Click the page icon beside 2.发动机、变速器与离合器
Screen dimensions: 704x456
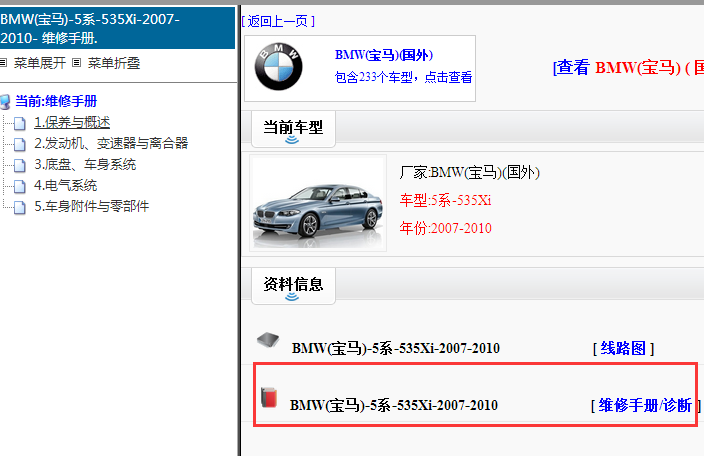[19, 144]
